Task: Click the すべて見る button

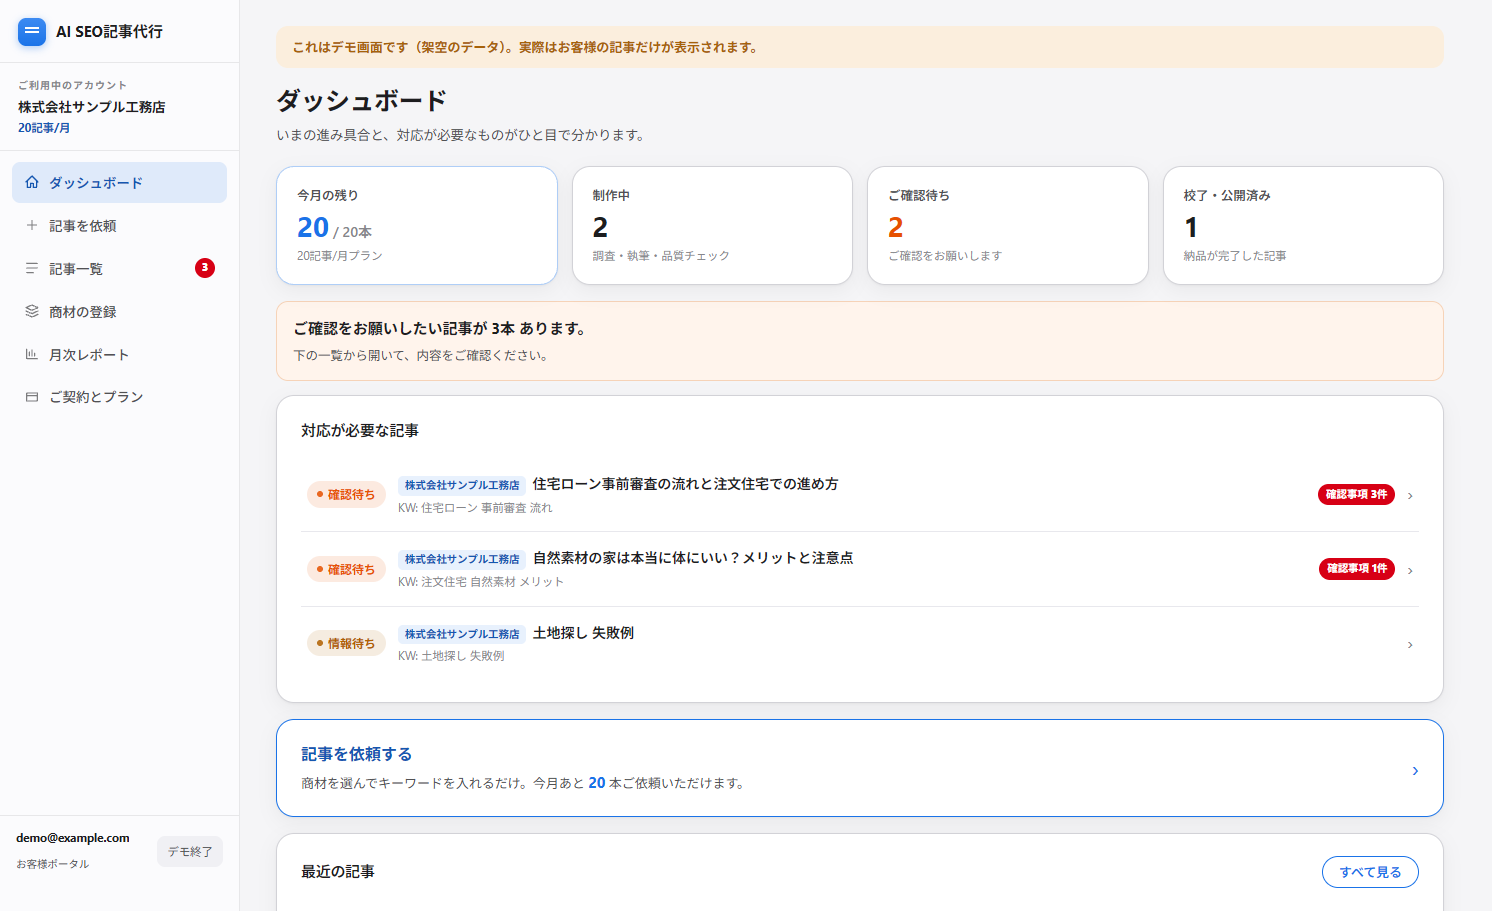Action: tap(1370, 872)
